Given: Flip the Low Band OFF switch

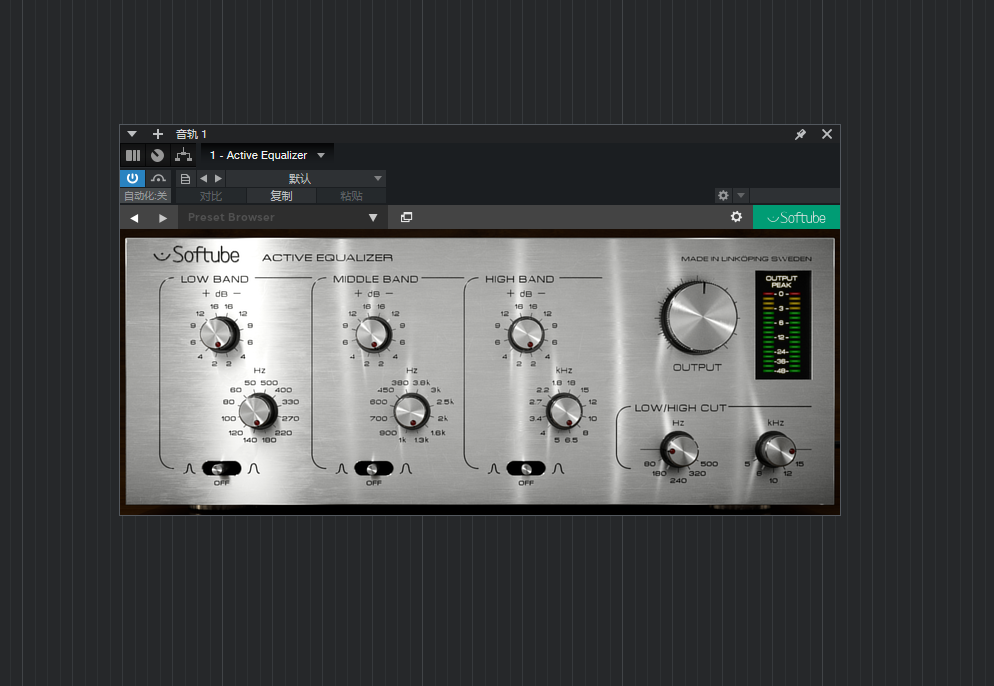Looking at the screenshot, I should (x=221, y=468).
